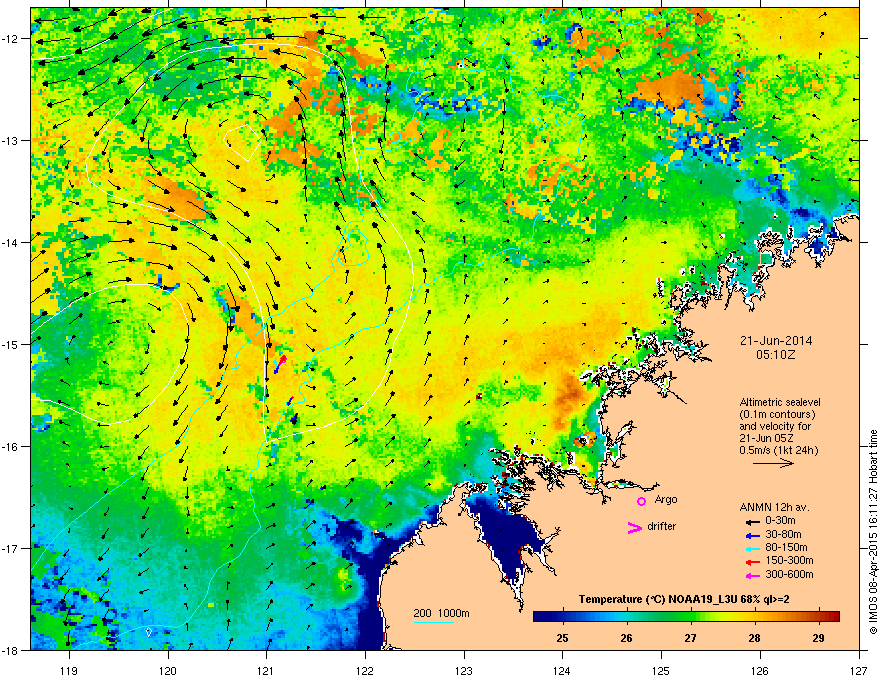This screenshot has width=880, height=680.
Task: Click the red current-meter arrow near 121E 15S
Action: [x=283, y=359]
